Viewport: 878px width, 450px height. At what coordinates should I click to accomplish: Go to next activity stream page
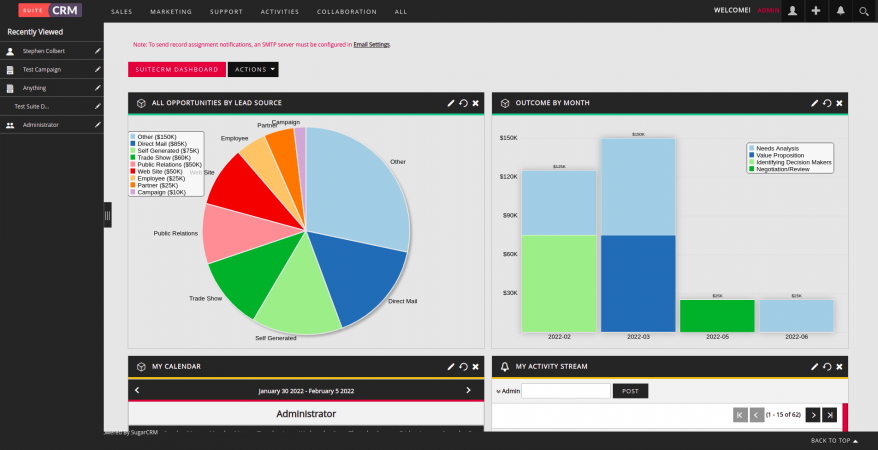813,415
